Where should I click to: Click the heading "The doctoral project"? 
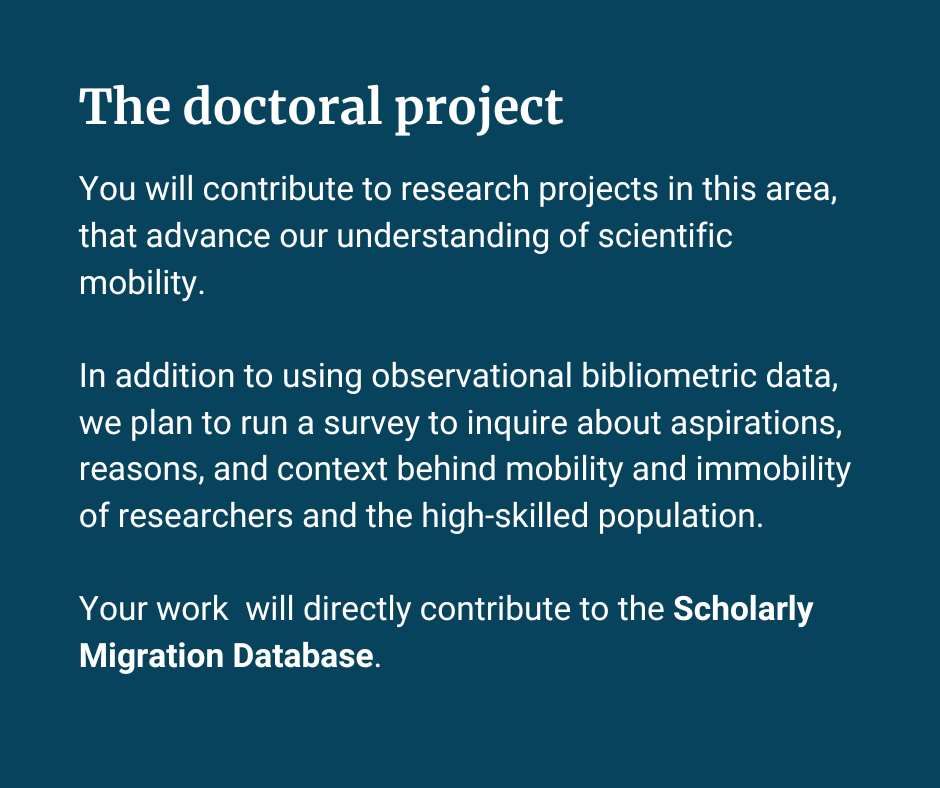(x=321, y=108)
